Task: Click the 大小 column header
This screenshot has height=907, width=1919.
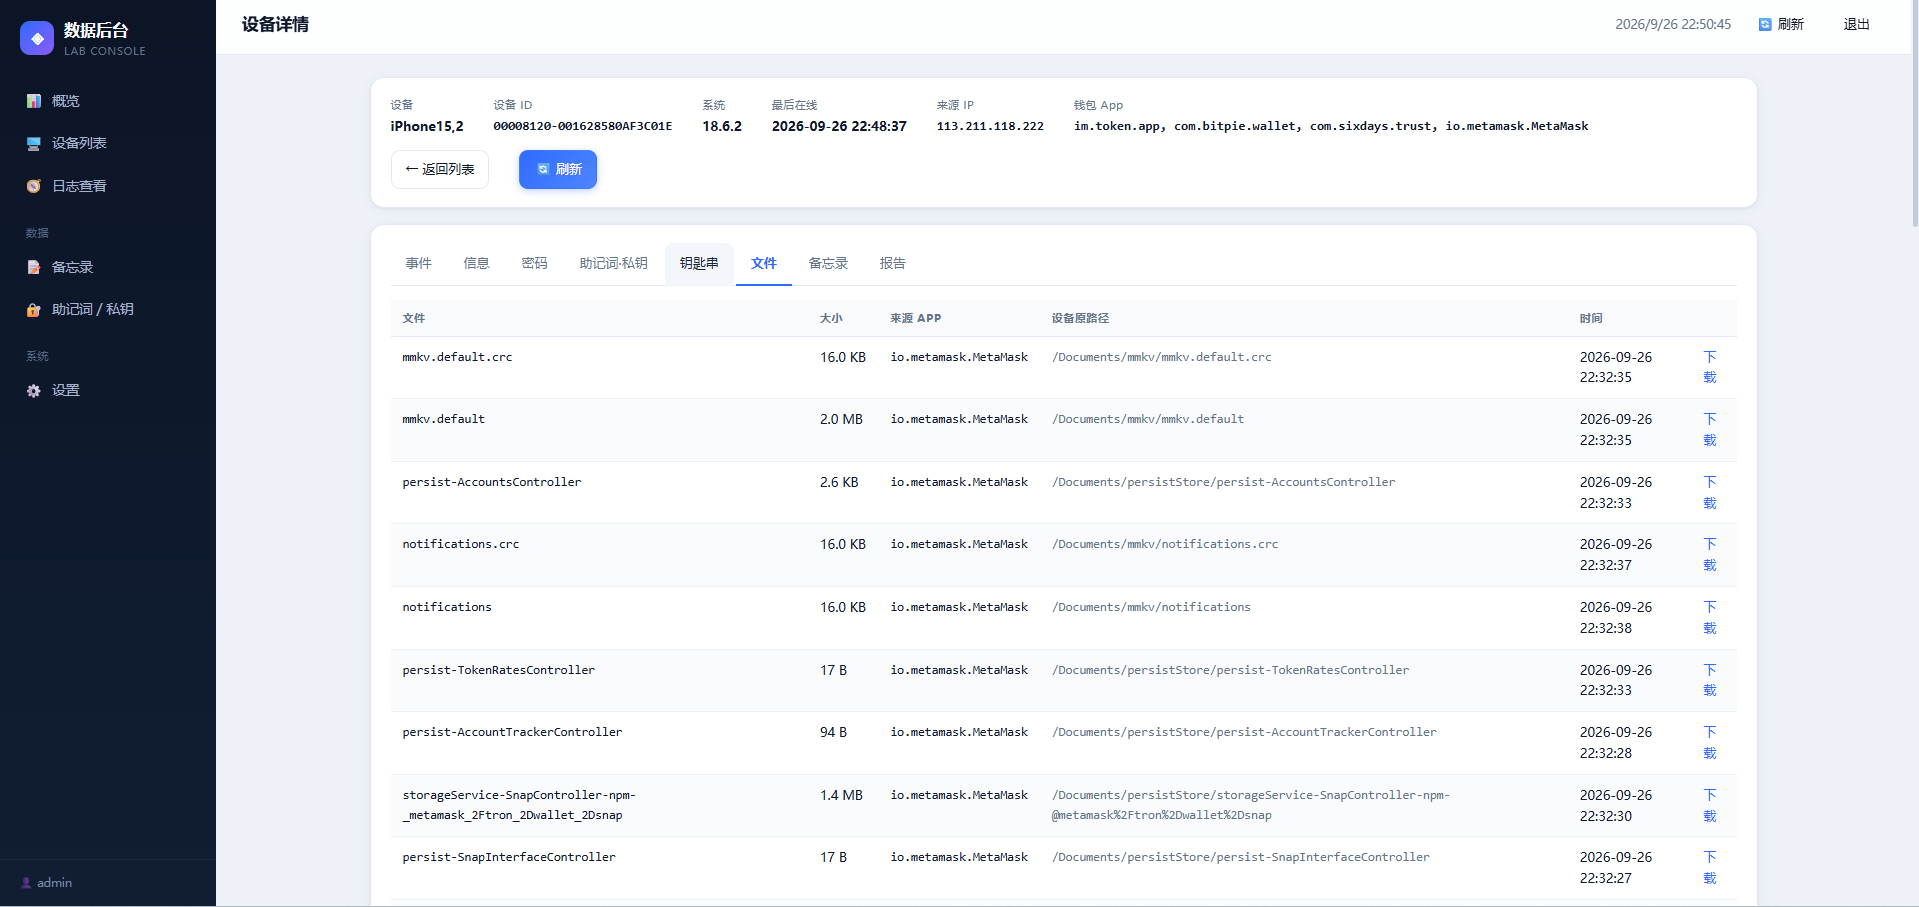Action: [x=831, y=318]
